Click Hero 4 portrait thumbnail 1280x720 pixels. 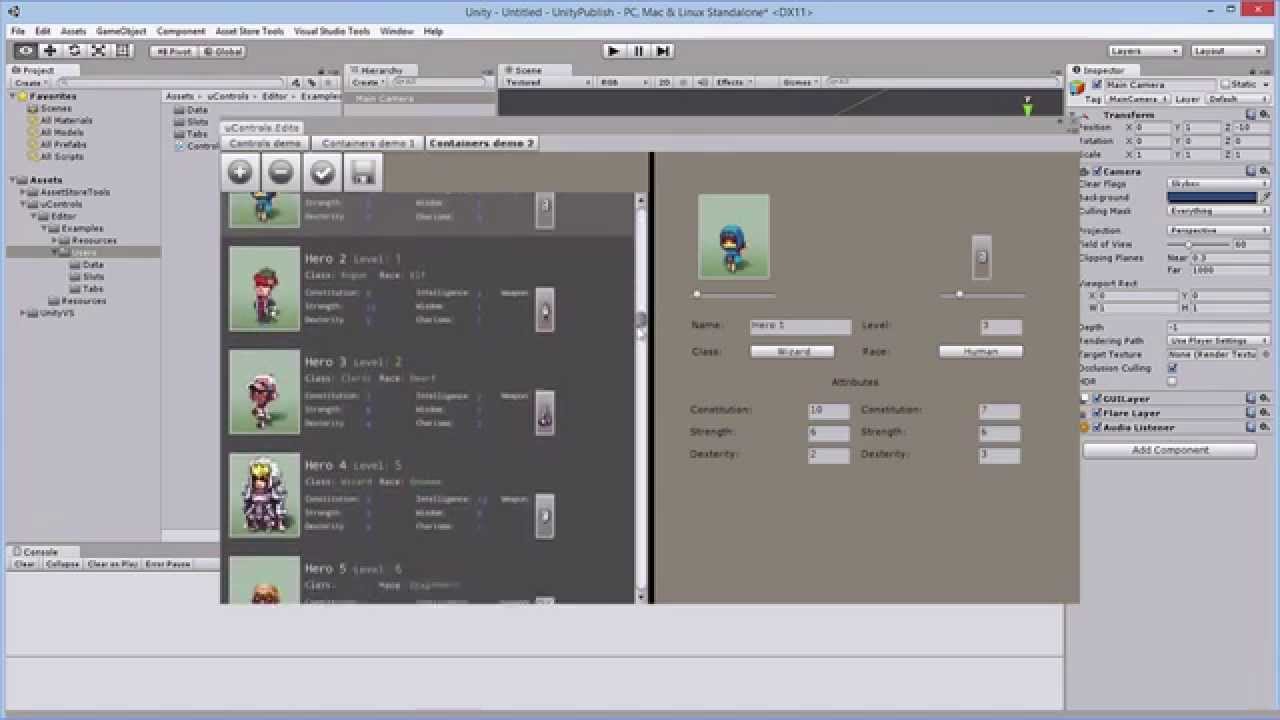(x=264, y=495)
